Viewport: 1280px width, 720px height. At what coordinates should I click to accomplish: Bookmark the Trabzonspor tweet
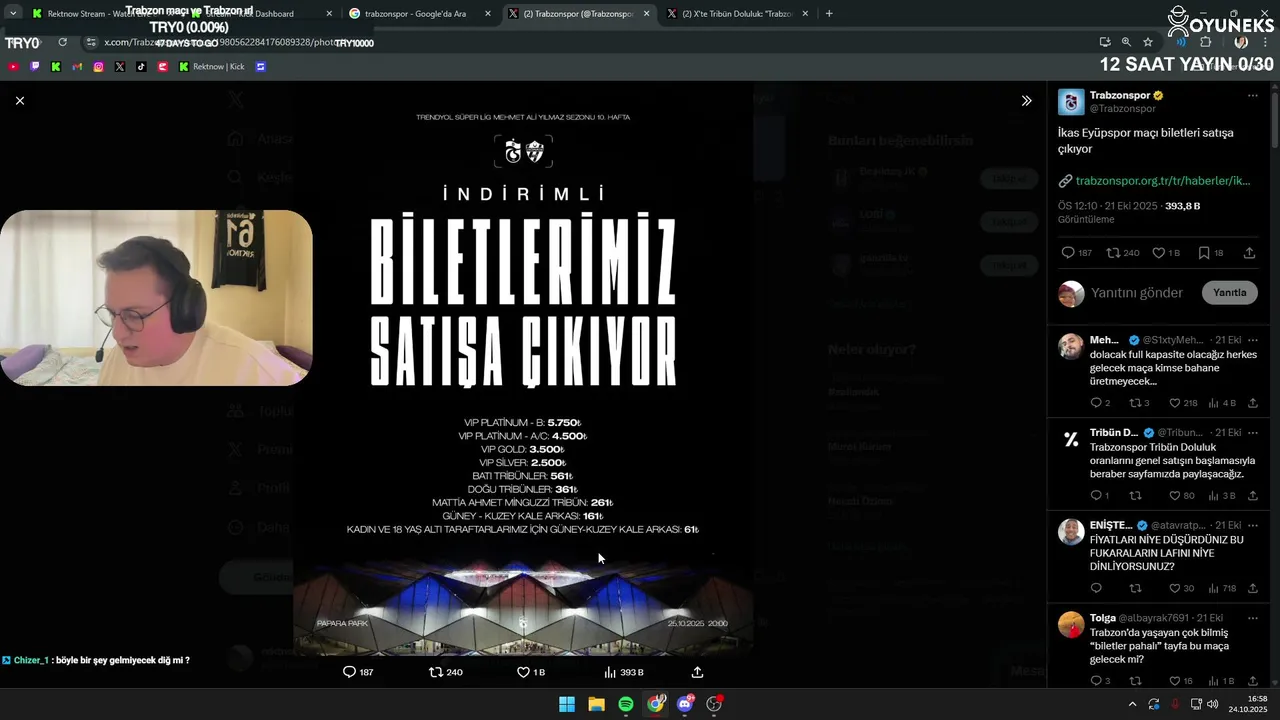click(1204, 253)
